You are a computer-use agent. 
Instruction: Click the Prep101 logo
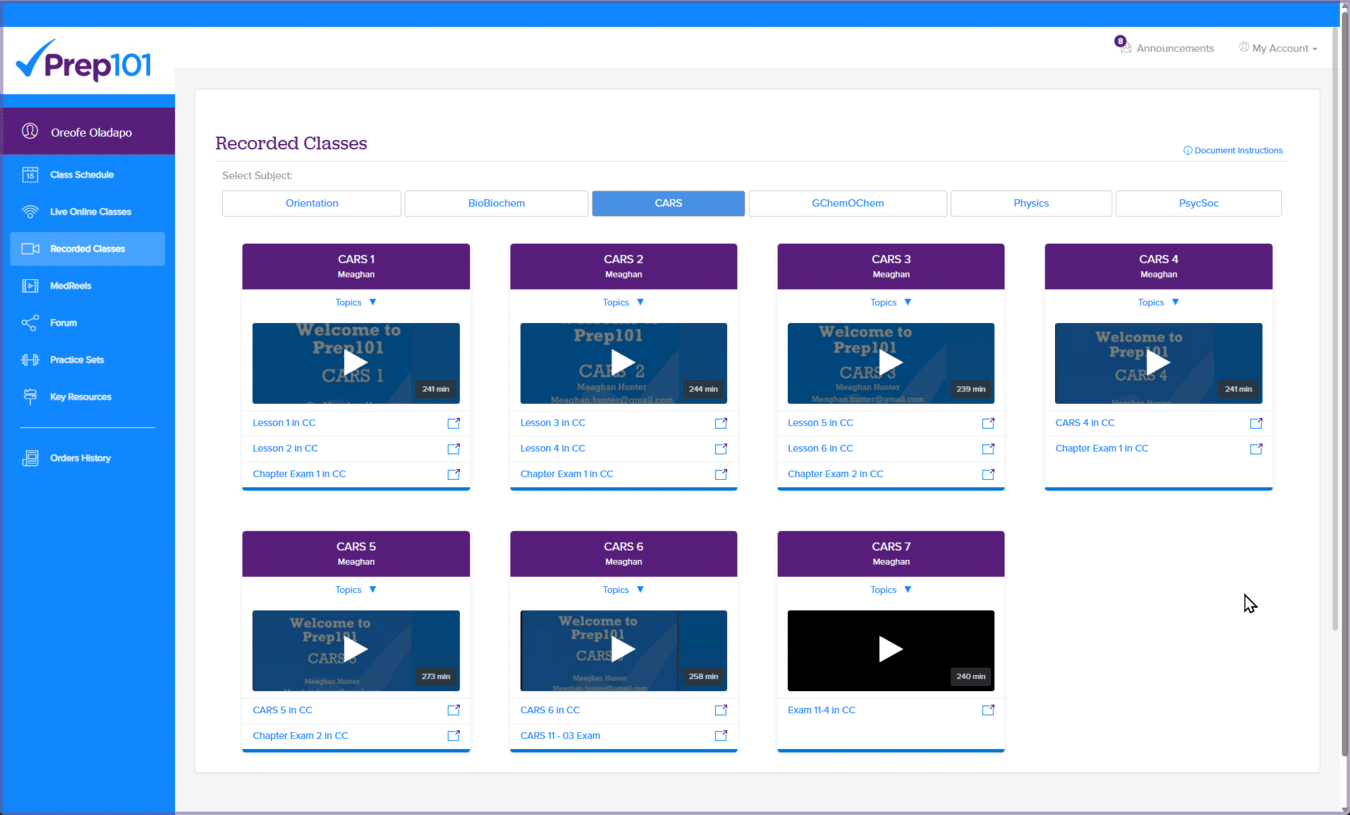tap(85, 62)
